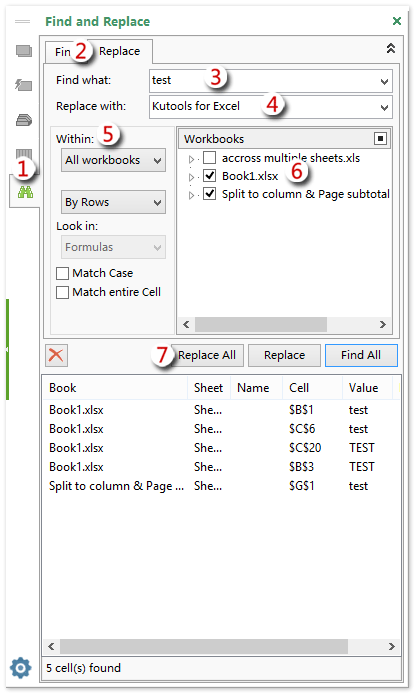
Task: Enable Match Case option
Action: point(63,273)
